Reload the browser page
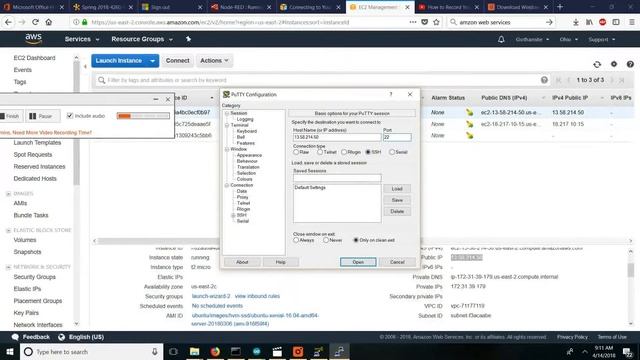This screenshot has height=360, width=640. 35,22
